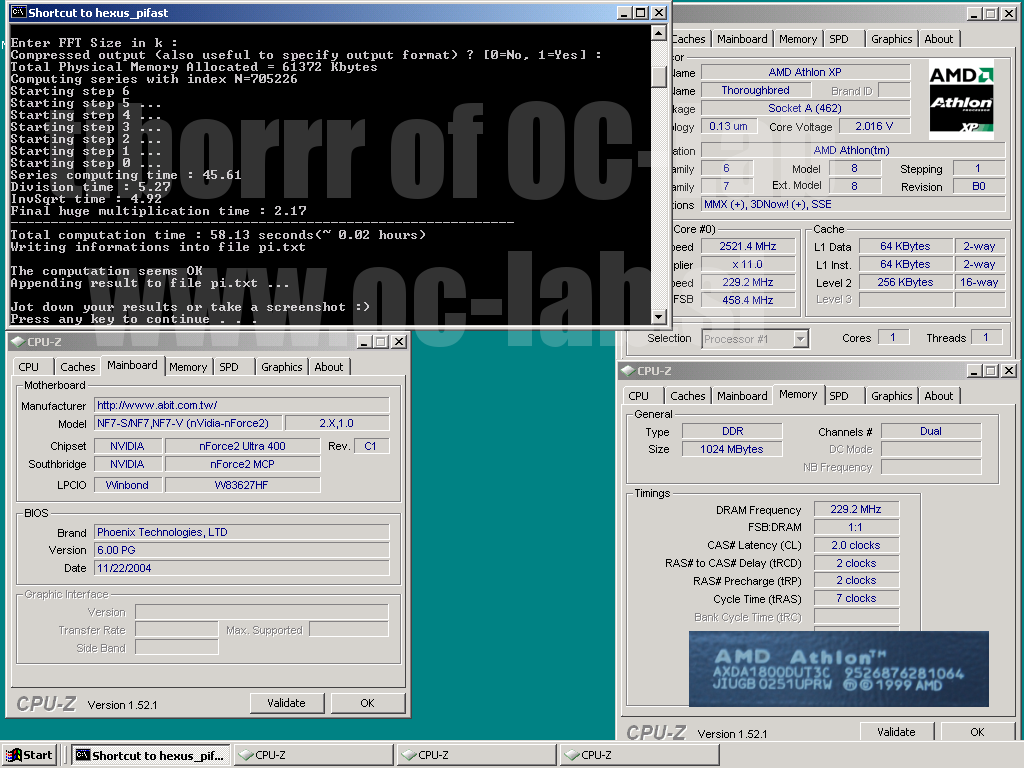Click the AMD Athlon chip photo
The image size is (1024, 768).
pyautogui.click(x=839, y=669)
